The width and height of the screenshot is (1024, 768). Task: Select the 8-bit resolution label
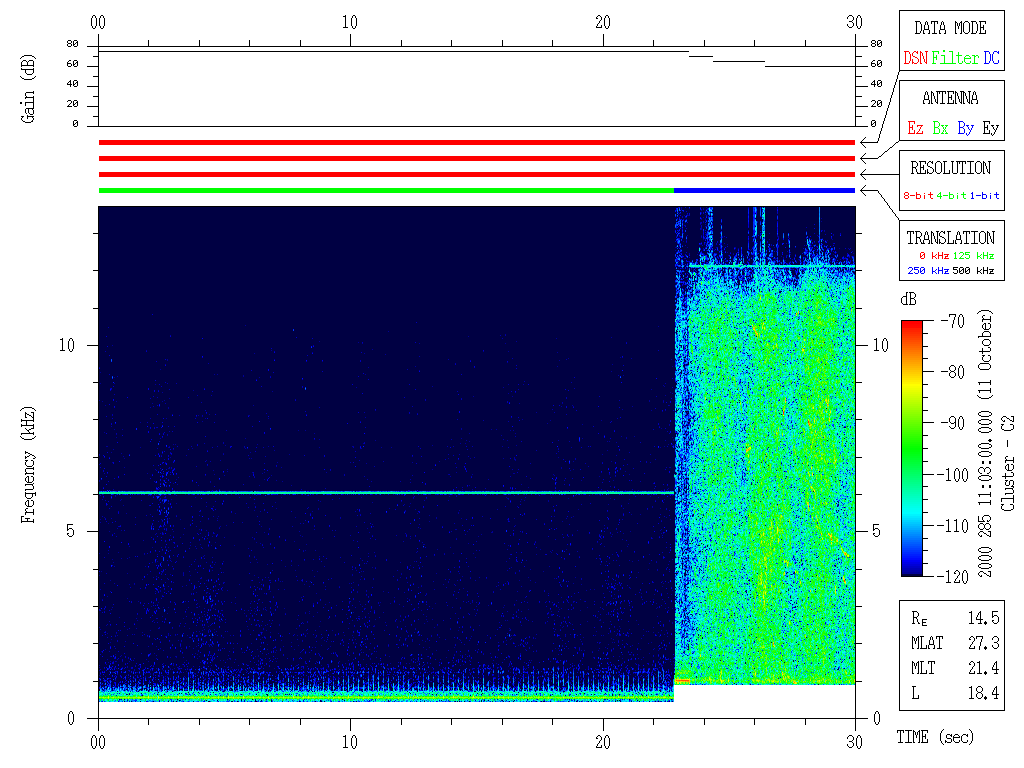click(918, 196)
